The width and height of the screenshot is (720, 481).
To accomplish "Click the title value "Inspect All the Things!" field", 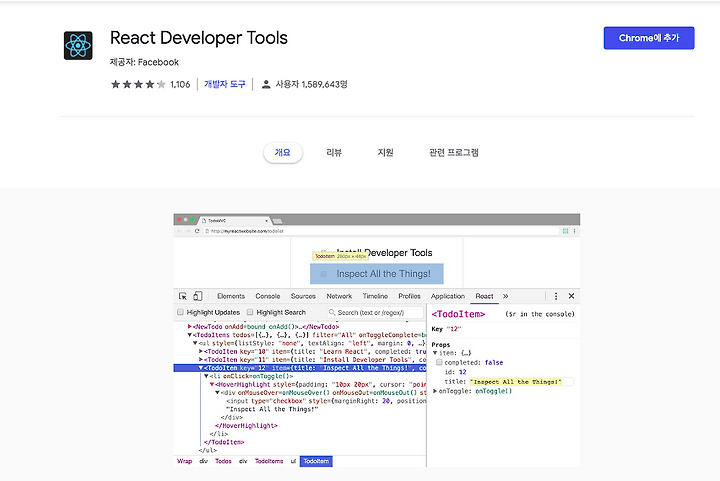I will point(521,382).
